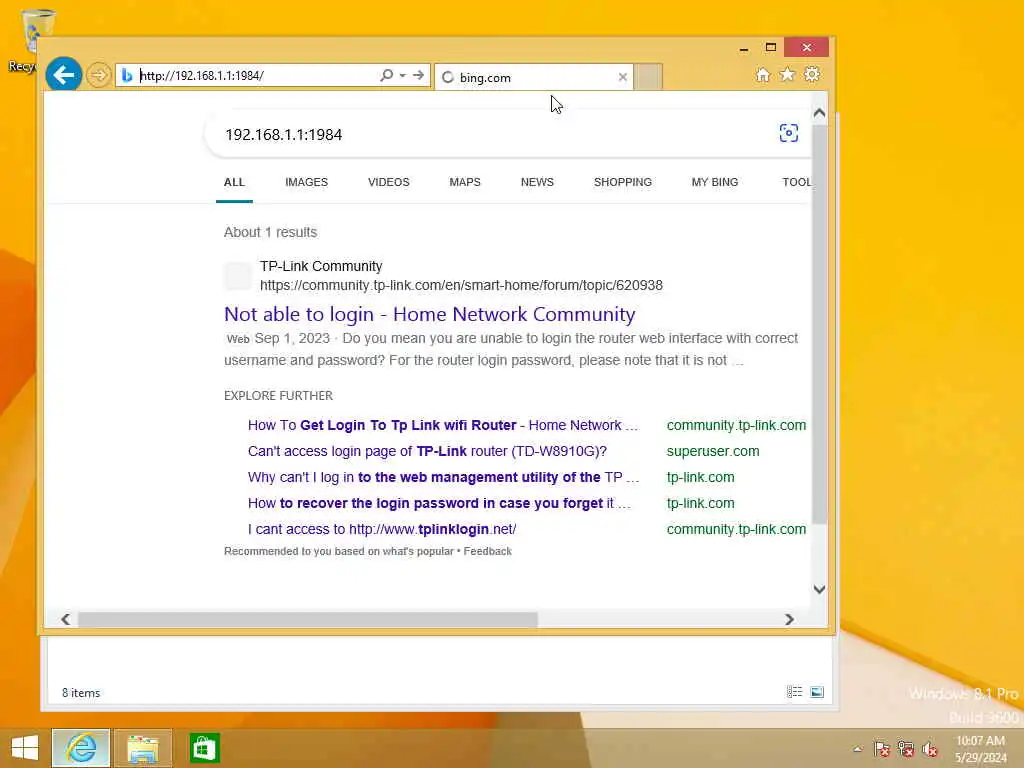Screen dimensions: 1024x768
Task: Switch to the MAPS tab
Action: pyautogui.click(x=465, y=182)
